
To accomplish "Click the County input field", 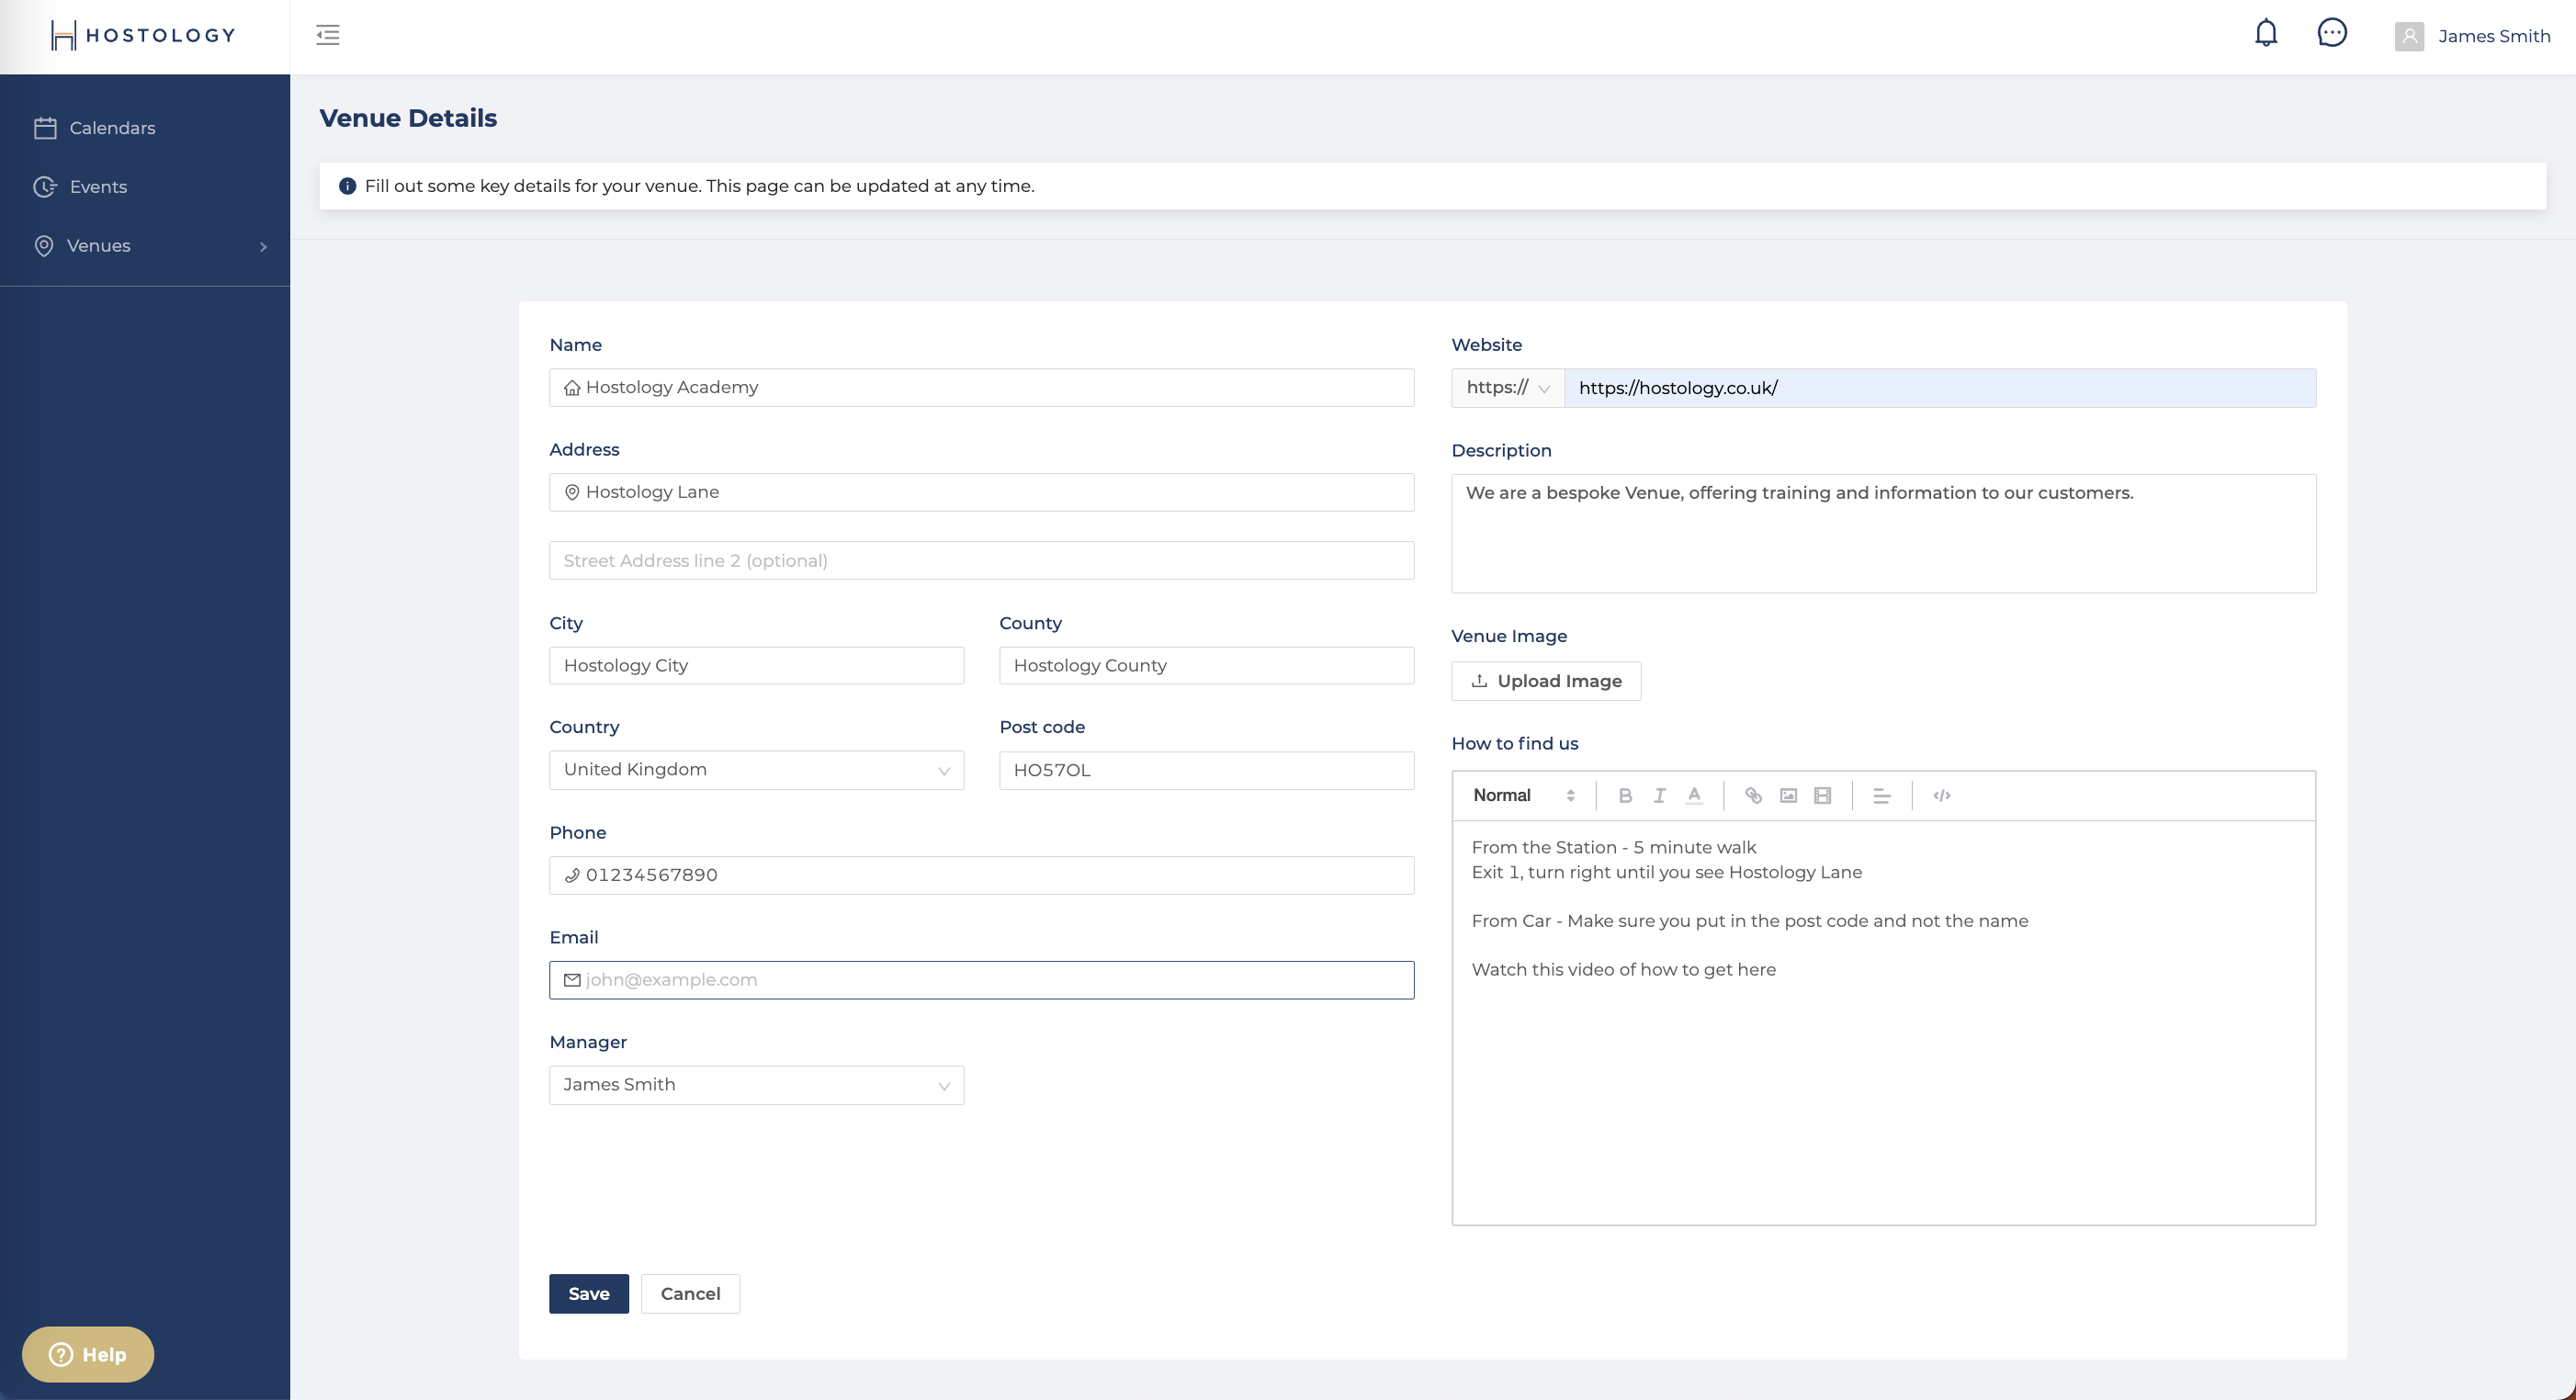I will coord(1206,666).
